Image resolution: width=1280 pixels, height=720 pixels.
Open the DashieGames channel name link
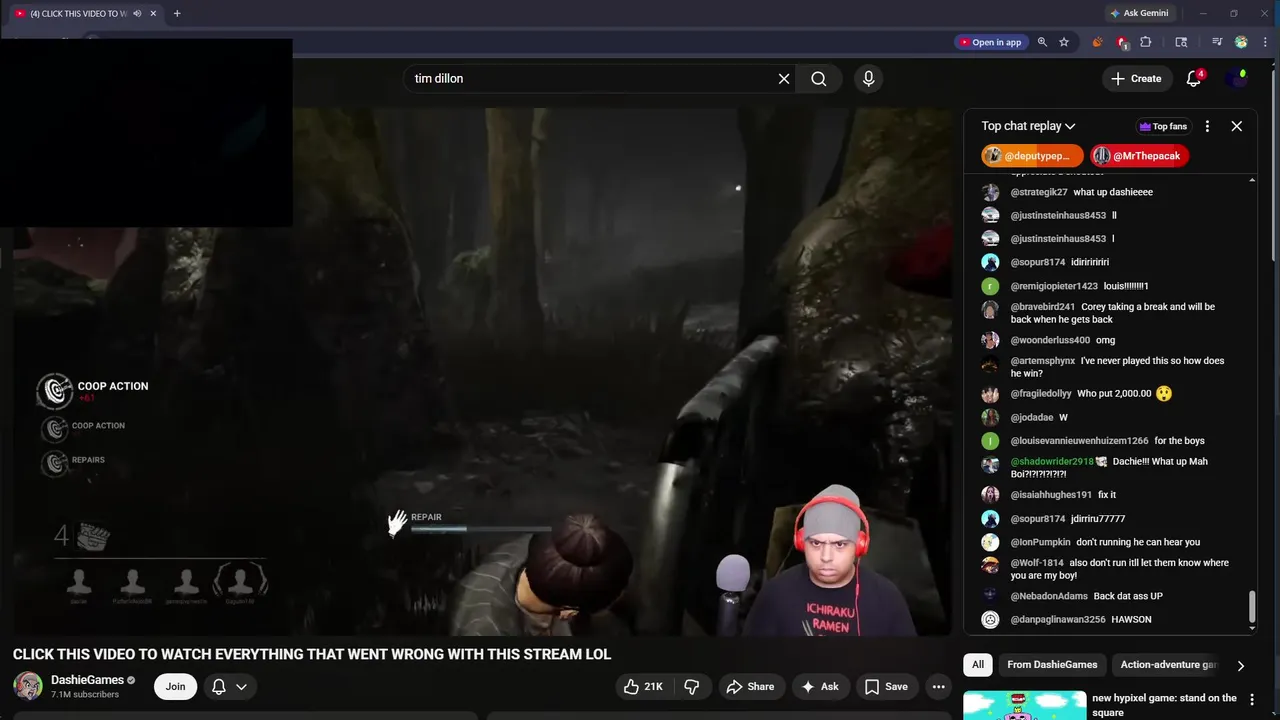click(x=87, y=680)
